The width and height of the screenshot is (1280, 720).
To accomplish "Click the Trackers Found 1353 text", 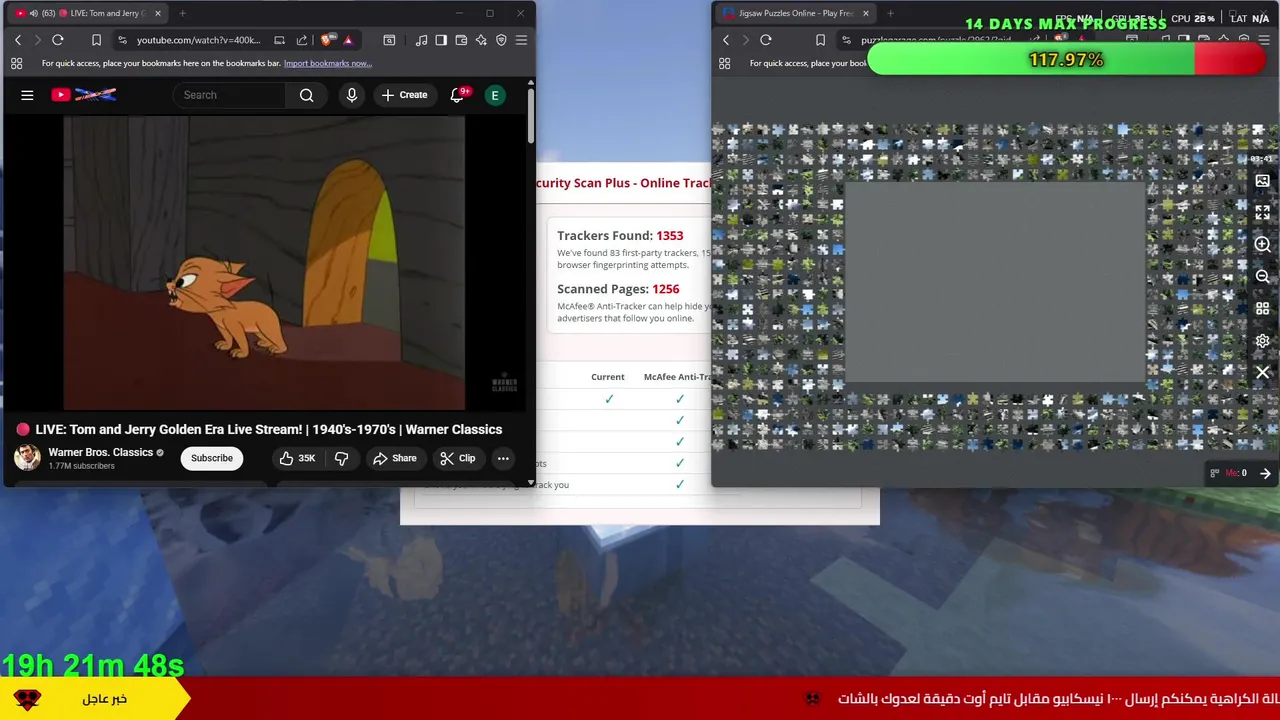I will pyautogui.click(x=620, y=236).
